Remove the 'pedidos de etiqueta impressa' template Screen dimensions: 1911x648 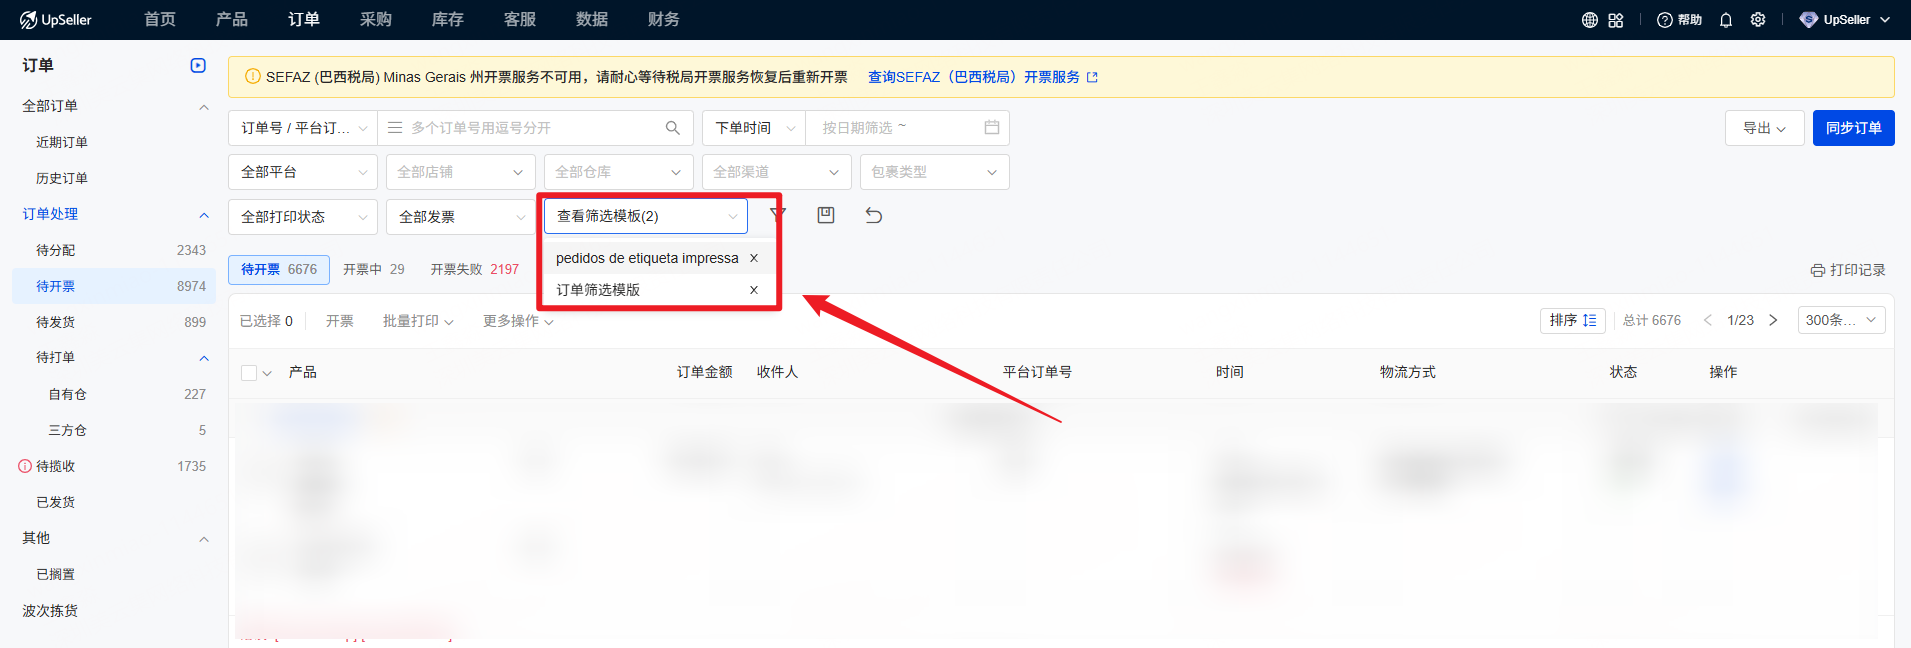pos(754,258)
